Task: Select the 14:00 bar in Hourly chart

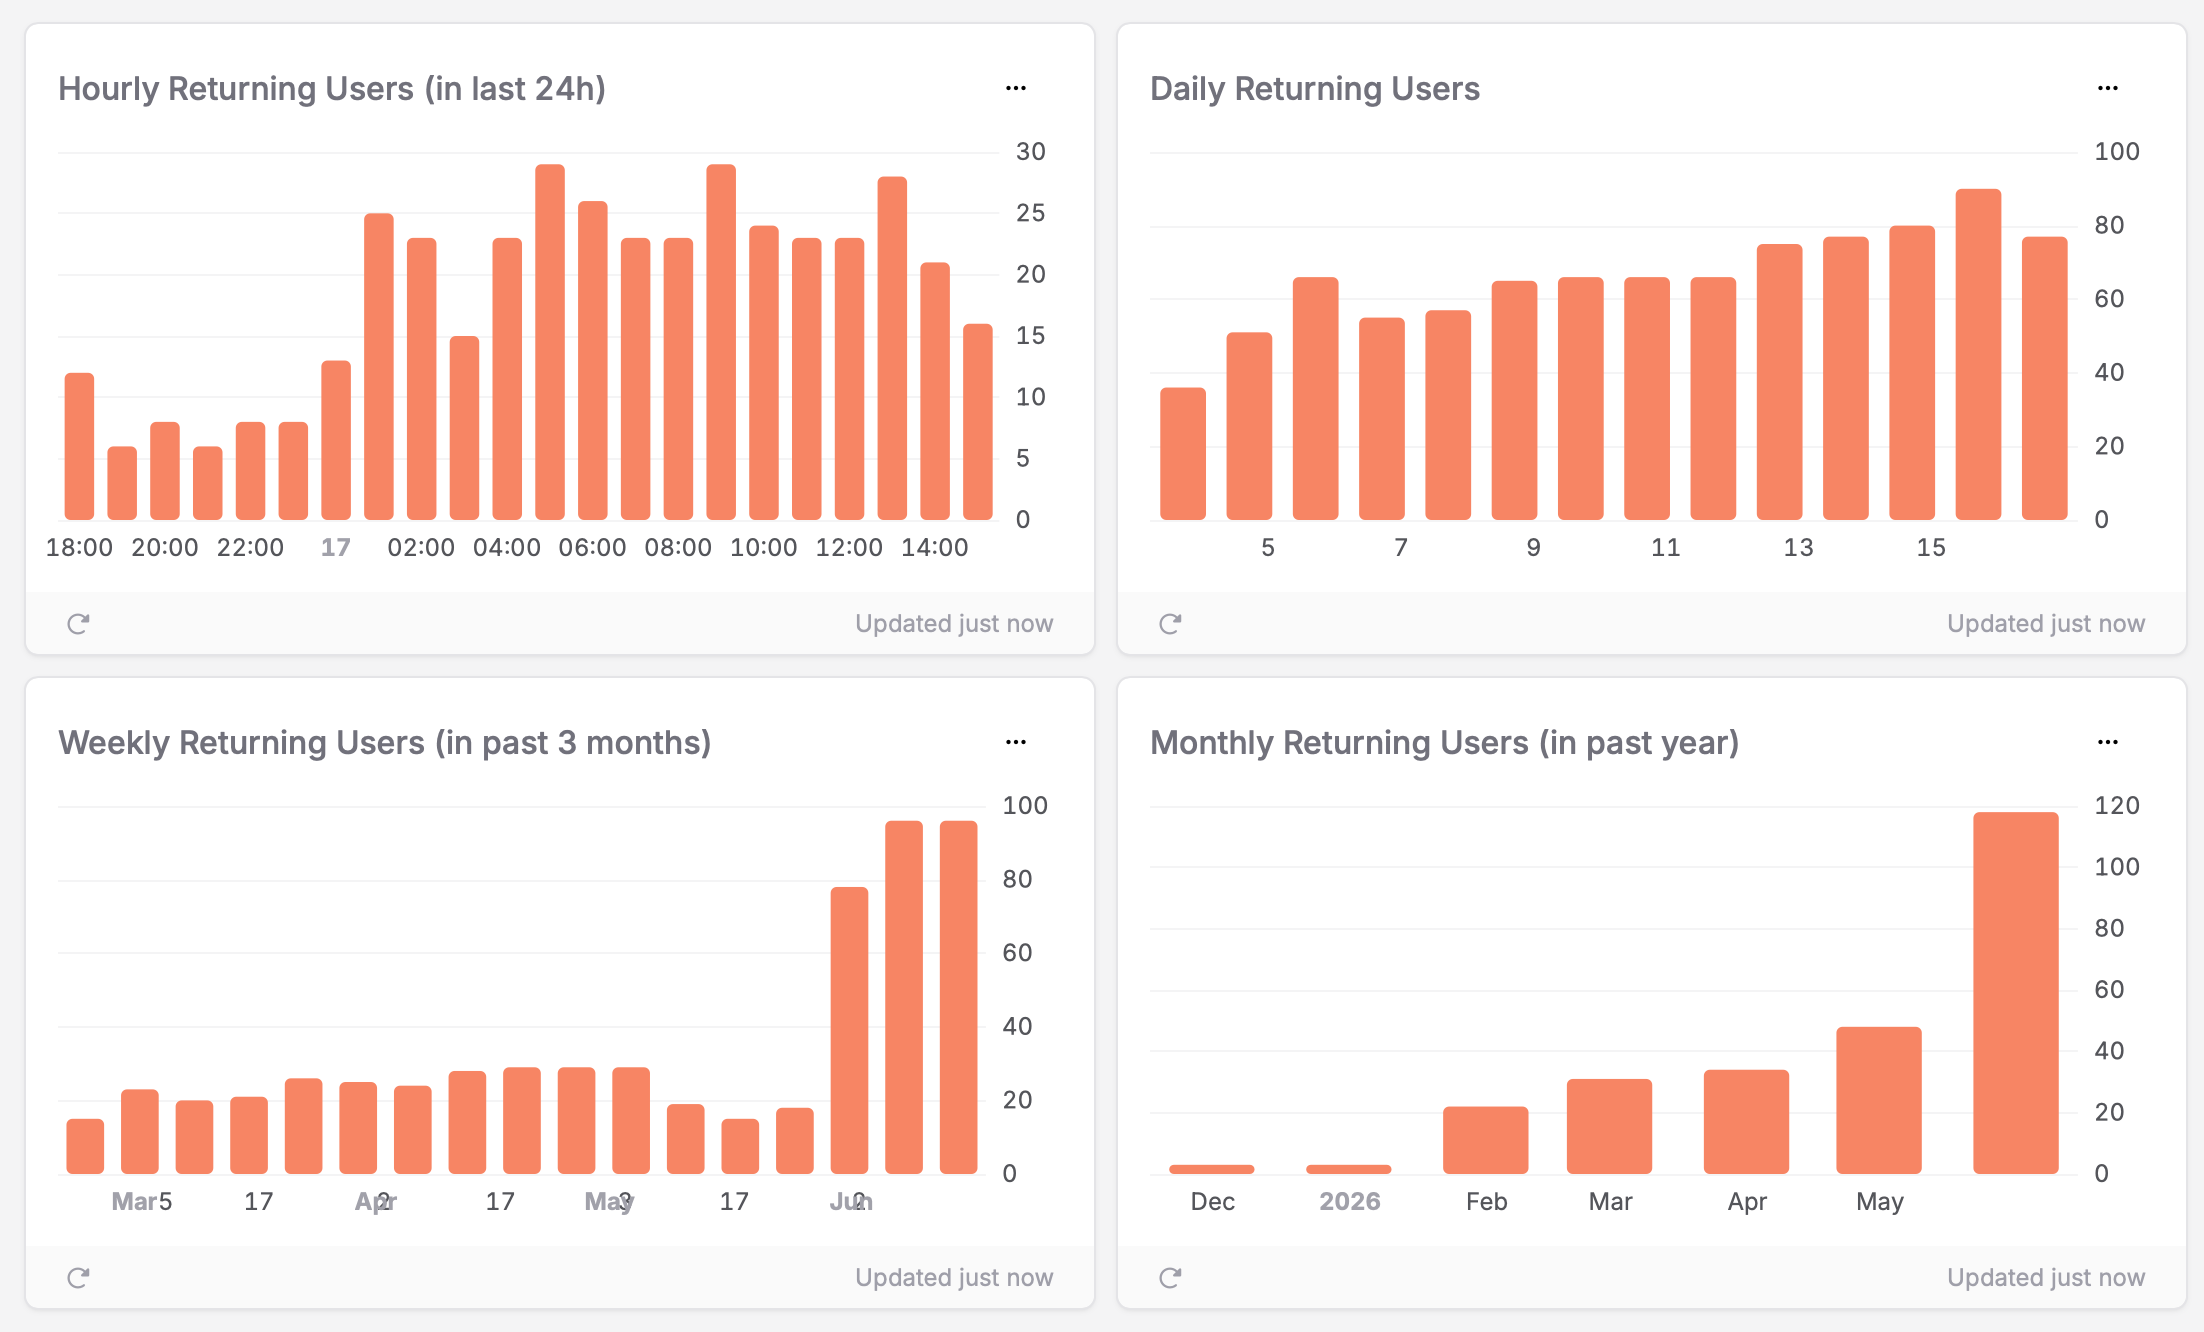Action: (x=935, y=391)
